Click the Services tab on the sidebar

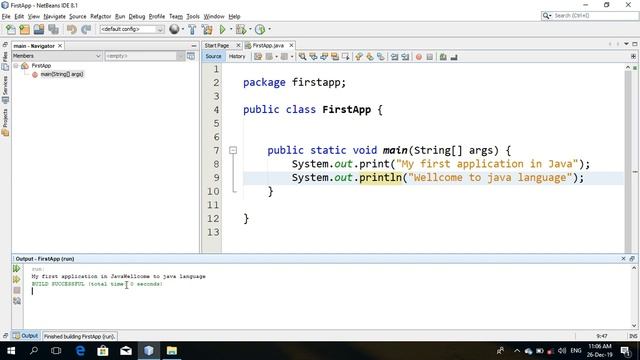(x=5, y=89)
